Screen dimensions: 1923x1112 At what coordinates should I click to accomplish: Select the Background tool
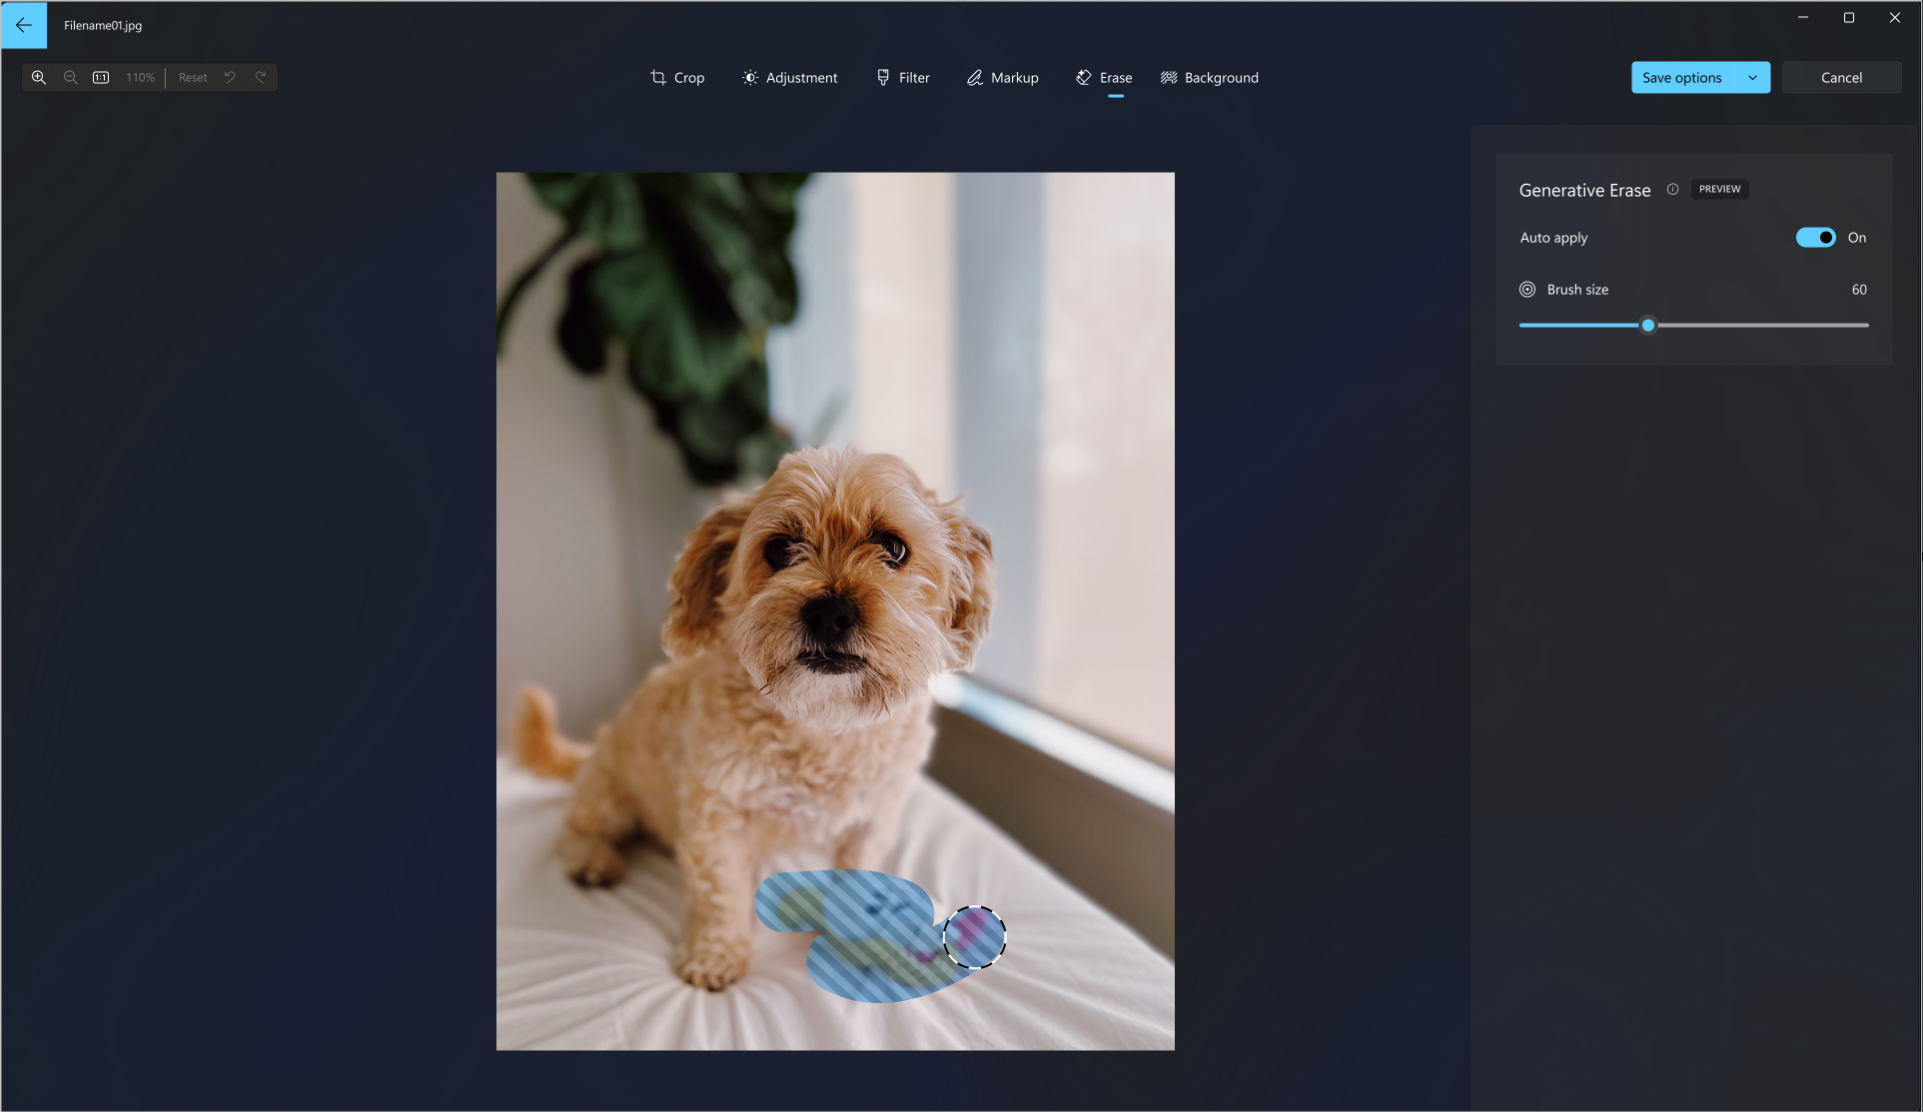[x=1208, y=77]
